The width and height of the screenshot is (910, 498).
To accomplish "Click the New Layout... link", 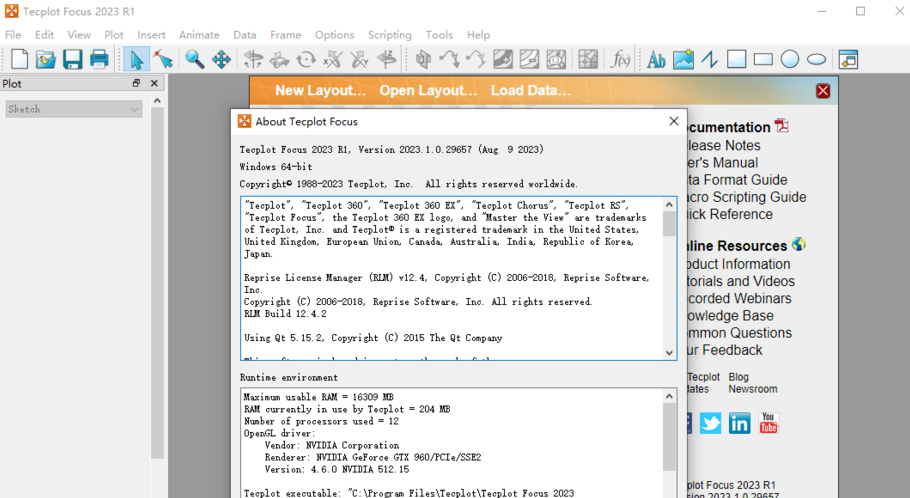I will point(320,91).
